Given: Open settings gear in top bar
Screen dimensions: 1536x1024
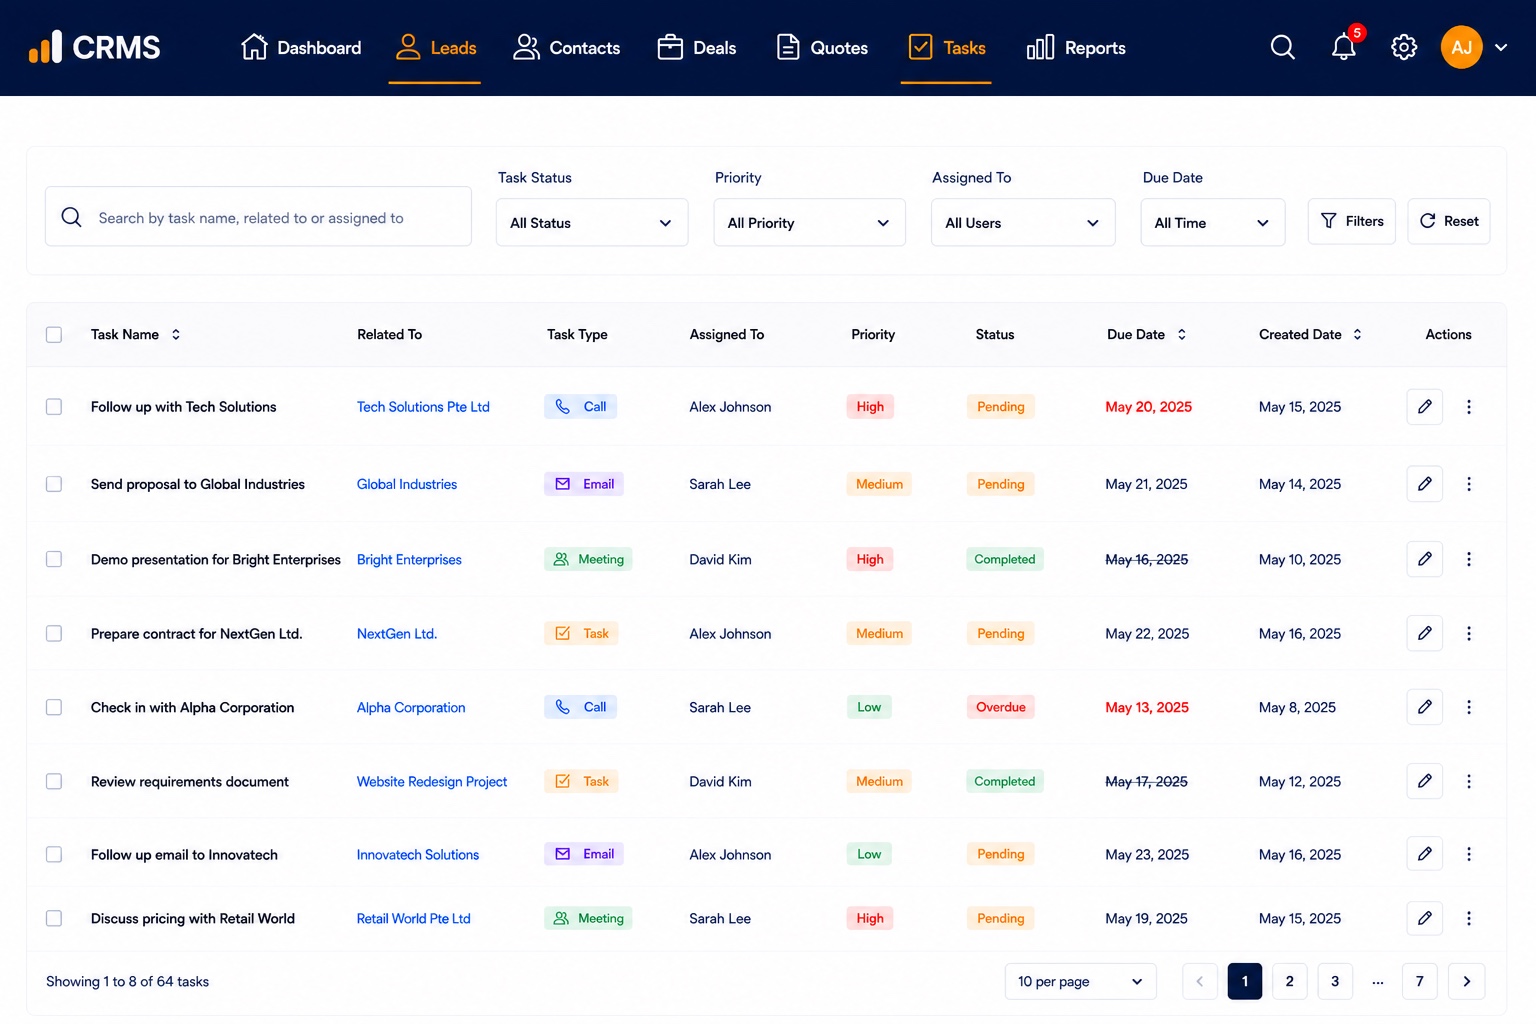Looking at the screenshot, I should point(1404,47).
